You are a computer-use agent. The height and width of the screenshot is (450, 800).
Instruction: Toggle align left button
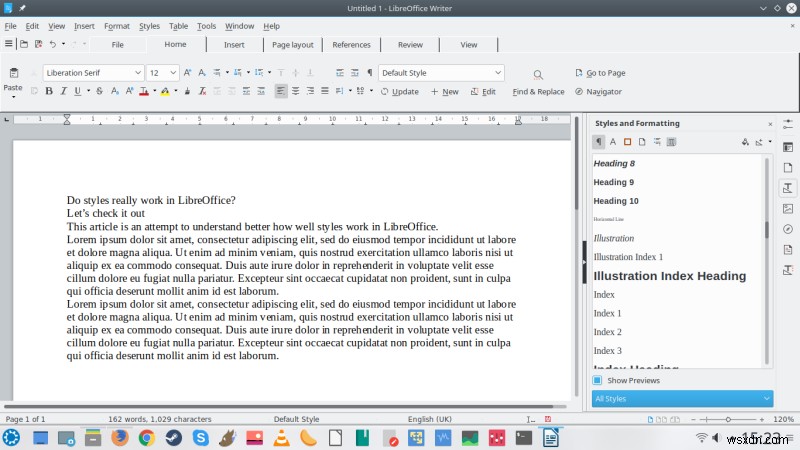(281, 91)
